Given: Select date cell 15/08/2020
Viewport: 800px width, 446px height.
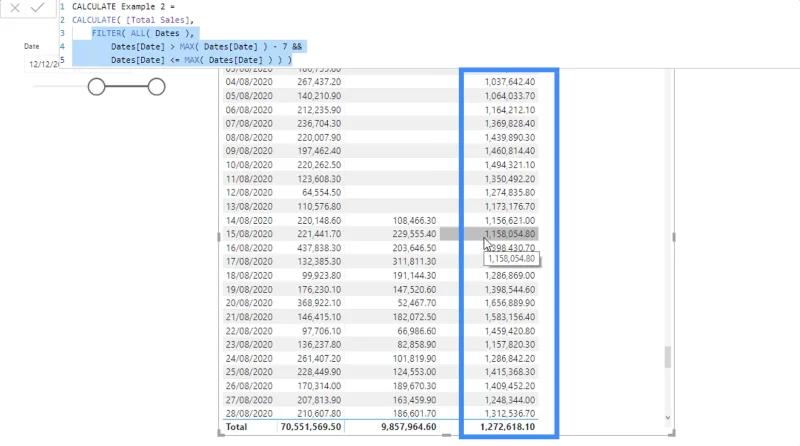Looking at the screenshot, I should click(249, 234).
